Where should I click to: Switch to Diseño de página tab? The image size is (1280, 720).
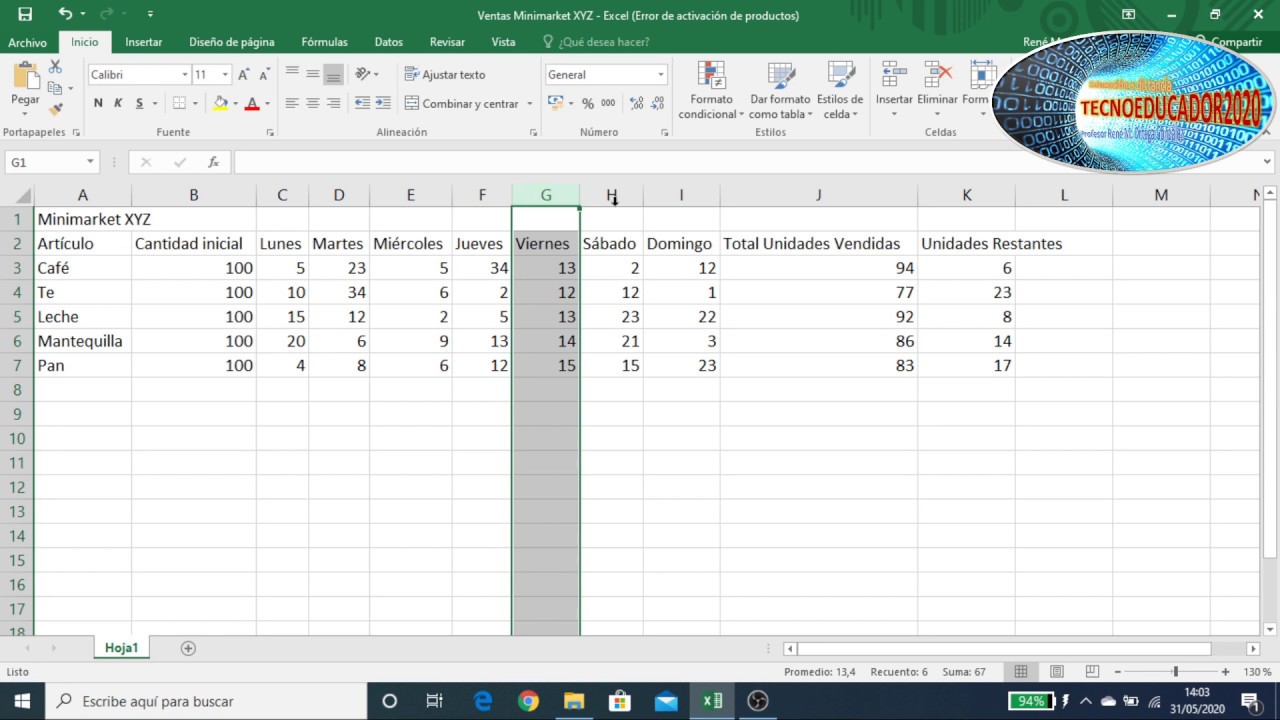point(232,42)
